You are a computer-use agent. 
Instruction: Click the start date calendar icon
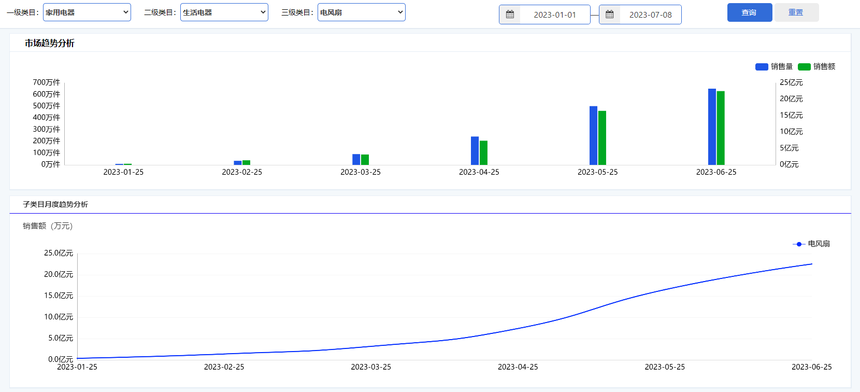[510, 15]
